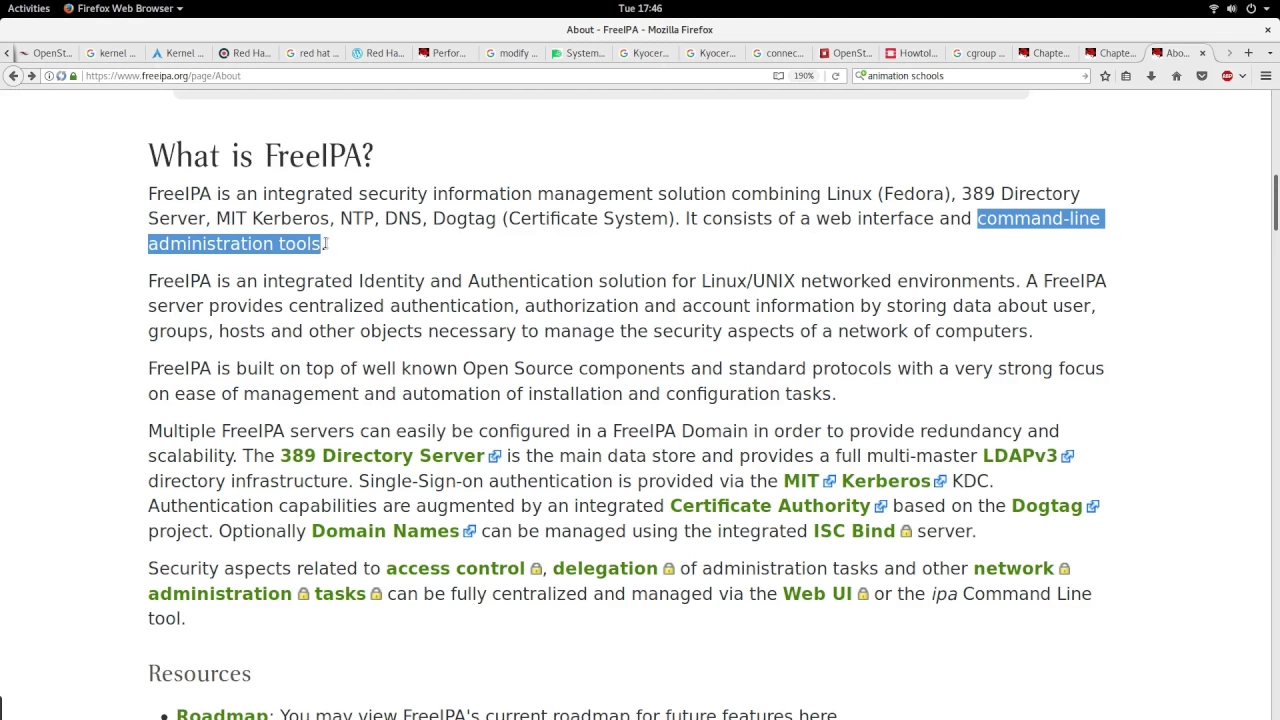Click the 'Resources' heading
The height and width of the screenshot is (720, 1280).
tap(199, 674)
